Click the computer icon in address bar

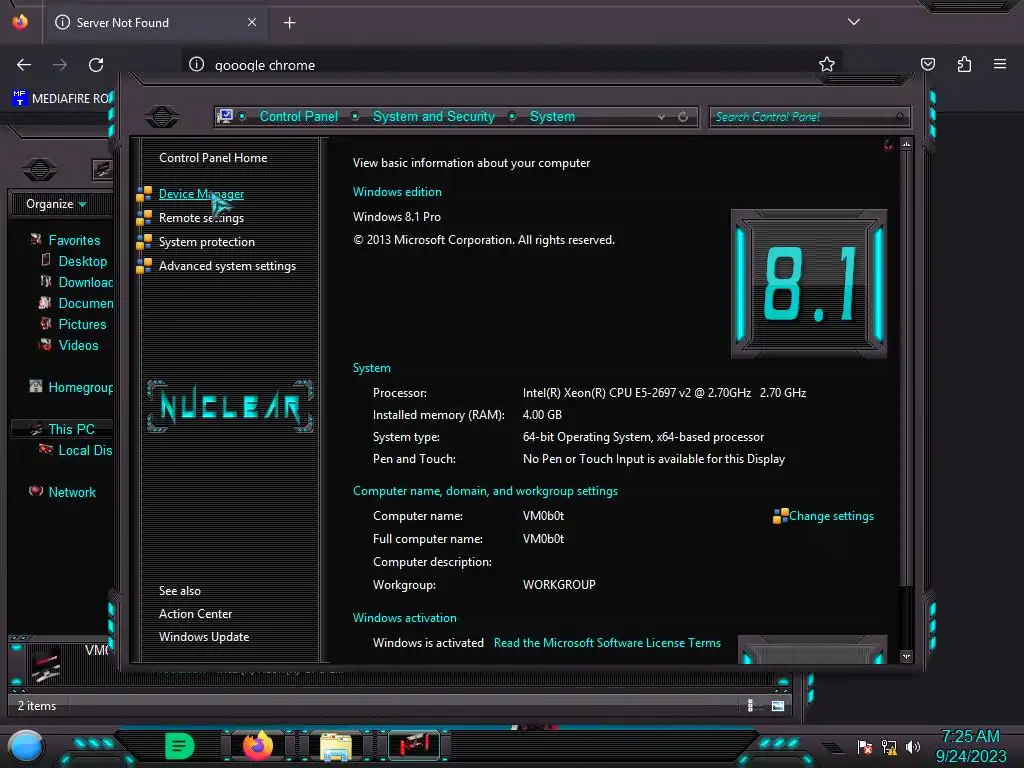[225, 116]
